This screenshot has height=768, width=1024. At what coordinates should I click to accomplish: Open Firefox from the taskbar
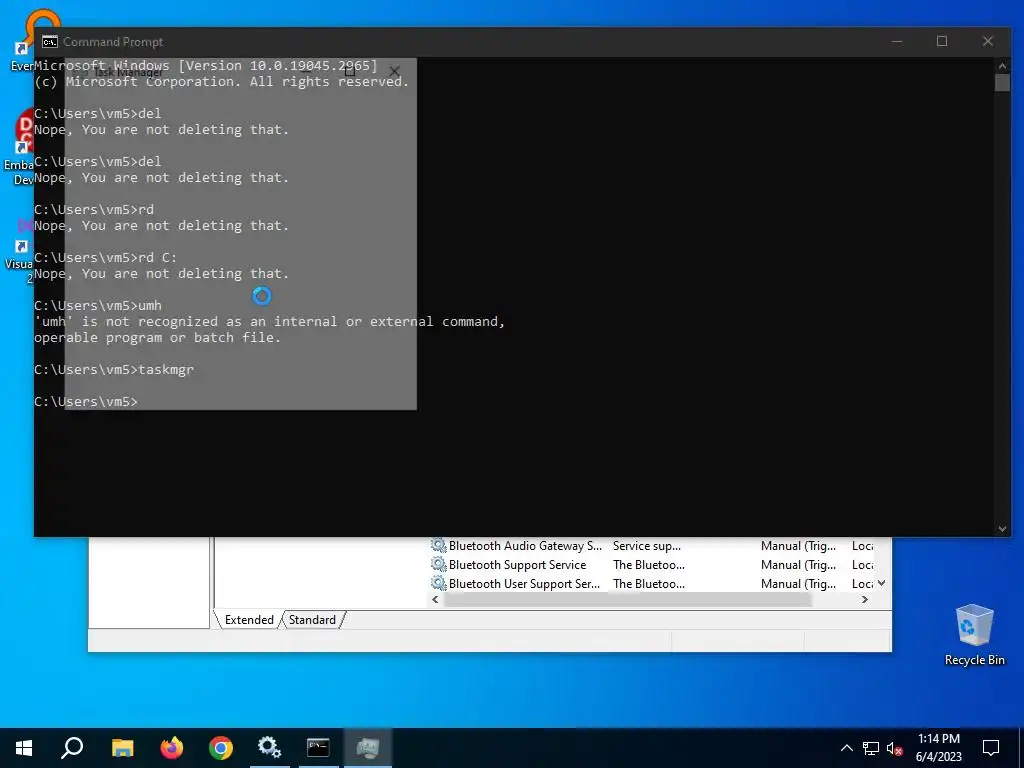[172, 748]
